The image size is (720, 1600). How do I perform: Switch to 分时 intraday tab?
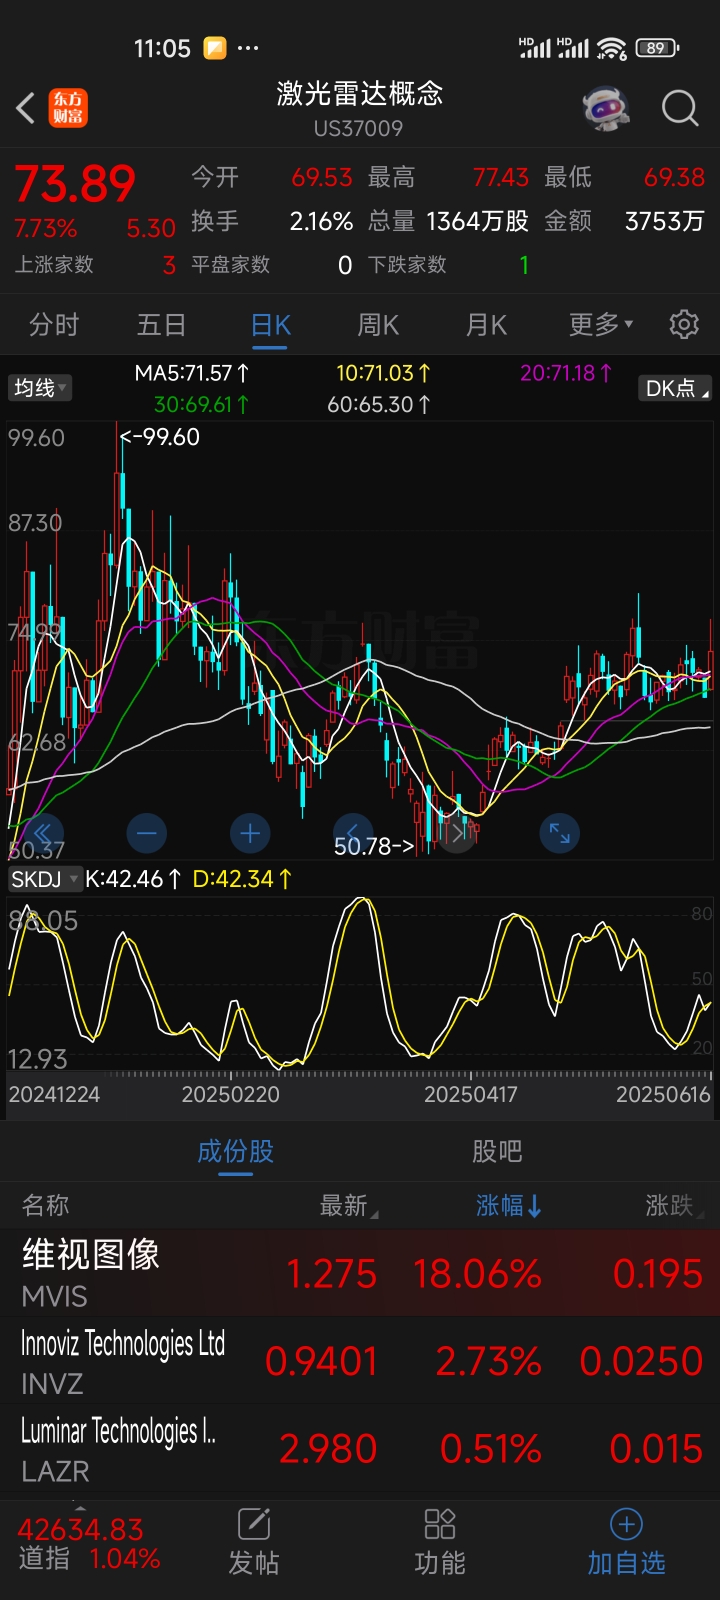(x=54, y=325)
